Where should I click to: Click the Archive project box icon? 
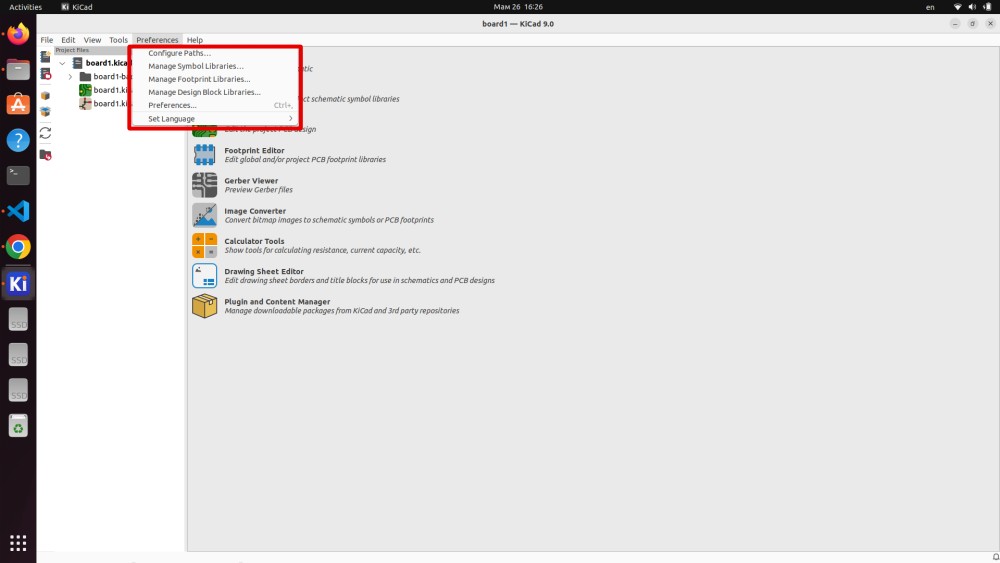tap(45, 96)
